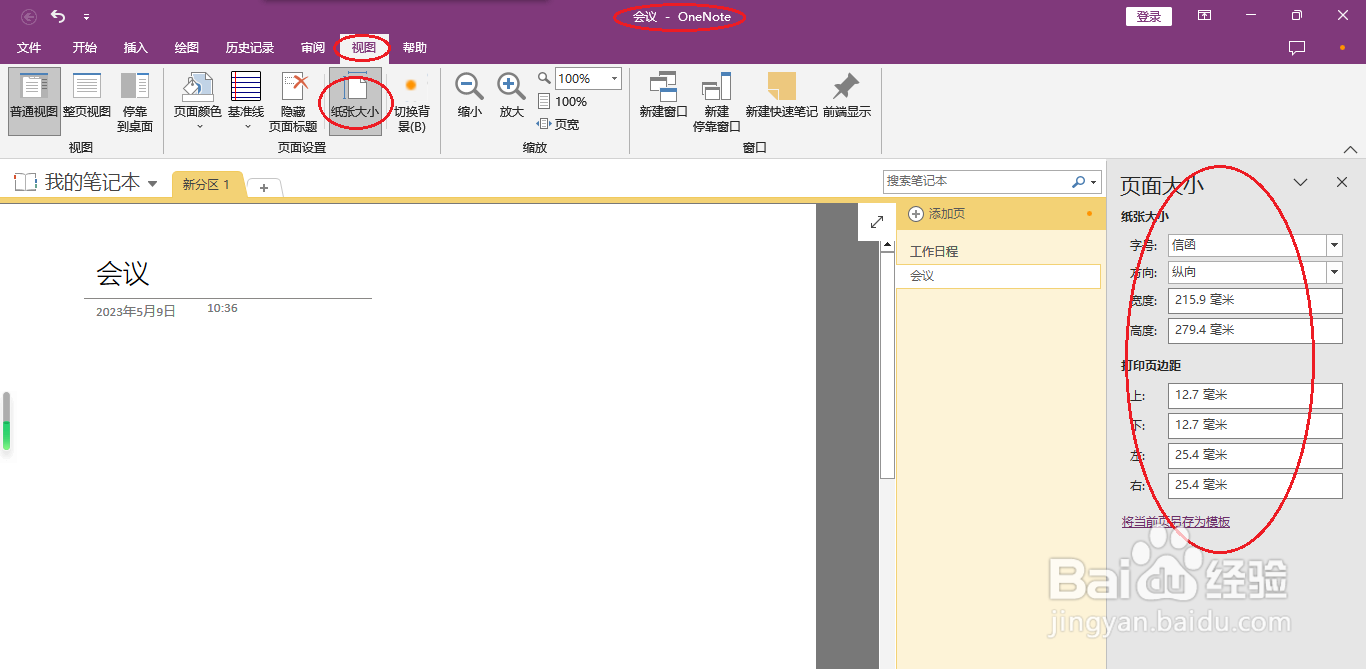Click the page time 10:36
This screenshot has width=1366, height=669.
coord(222,308)
